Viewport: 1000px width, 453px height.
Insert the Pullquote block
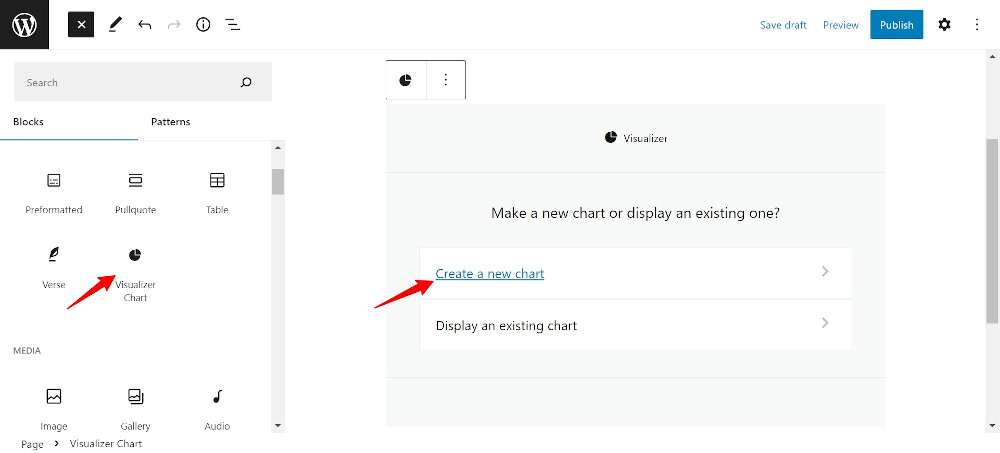point(135,193)
